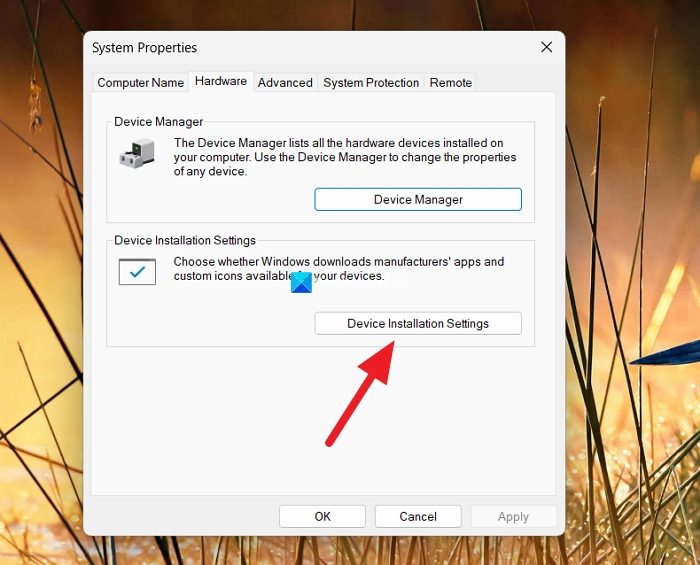
Task: Click the Device Manager hardware icon
Action: [137, 153]
